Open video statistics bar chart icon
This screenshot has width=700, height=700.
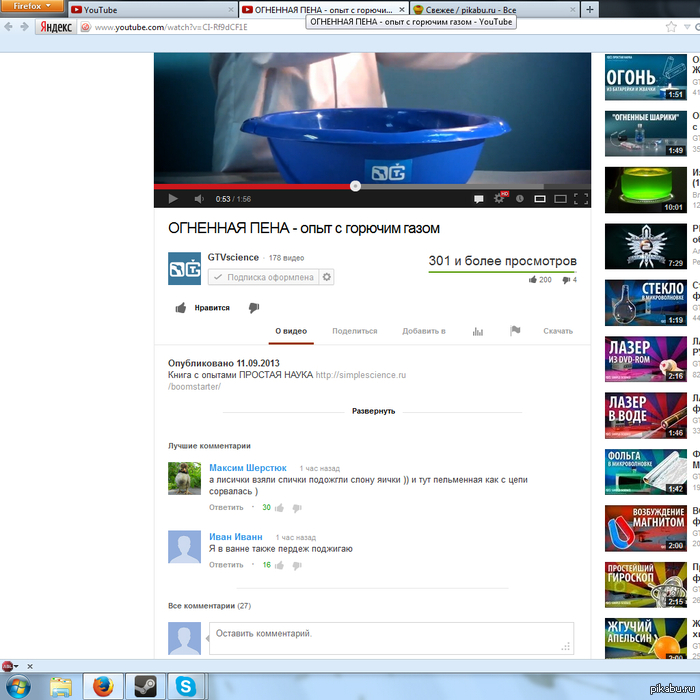click(x=478, y=331)
